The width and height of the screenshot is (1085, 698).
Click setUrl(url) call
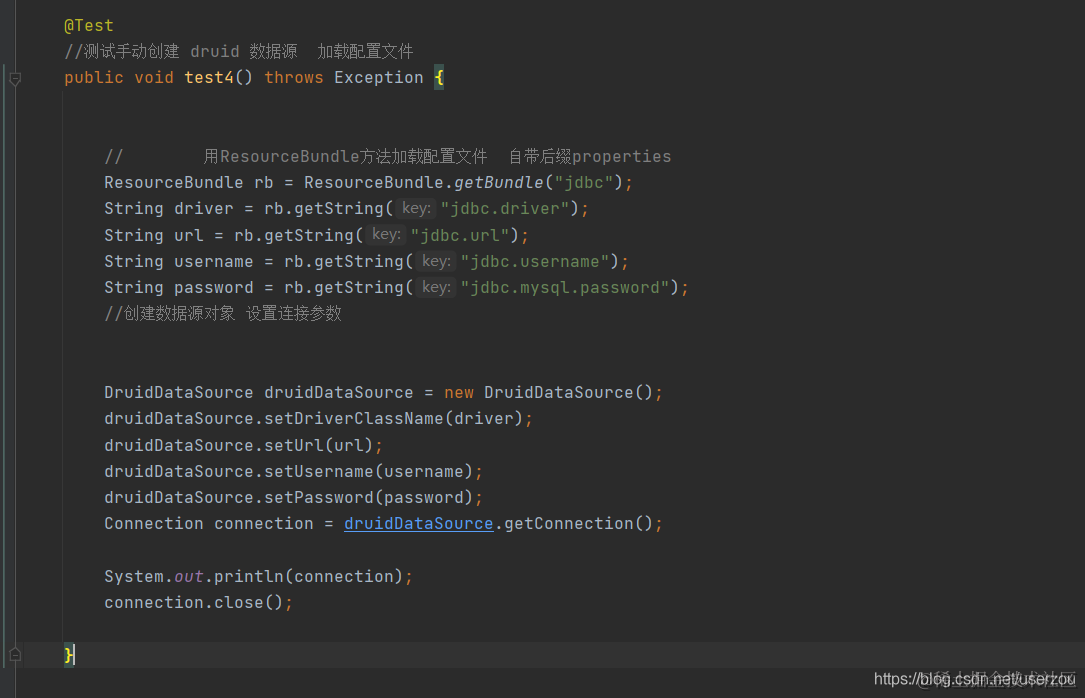[318, 446]
